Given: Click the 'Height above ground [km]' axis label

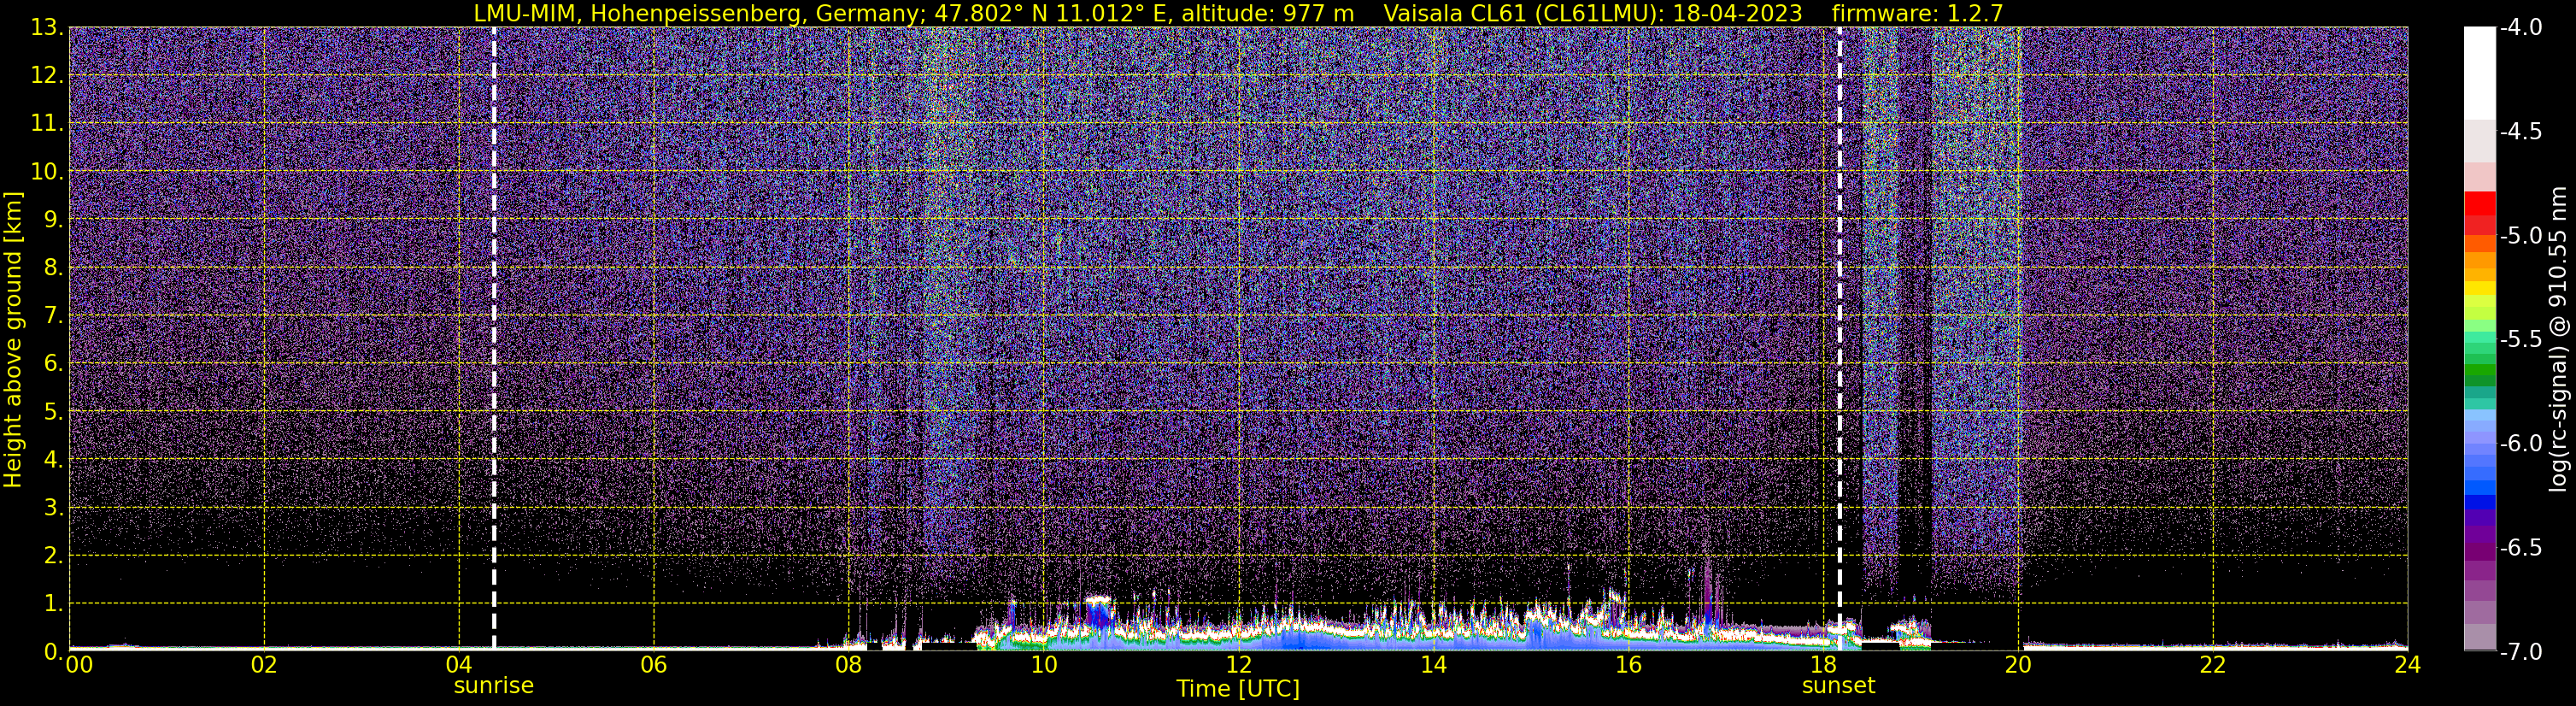Looking at the screenshot, I should click(x=13, y=339).
